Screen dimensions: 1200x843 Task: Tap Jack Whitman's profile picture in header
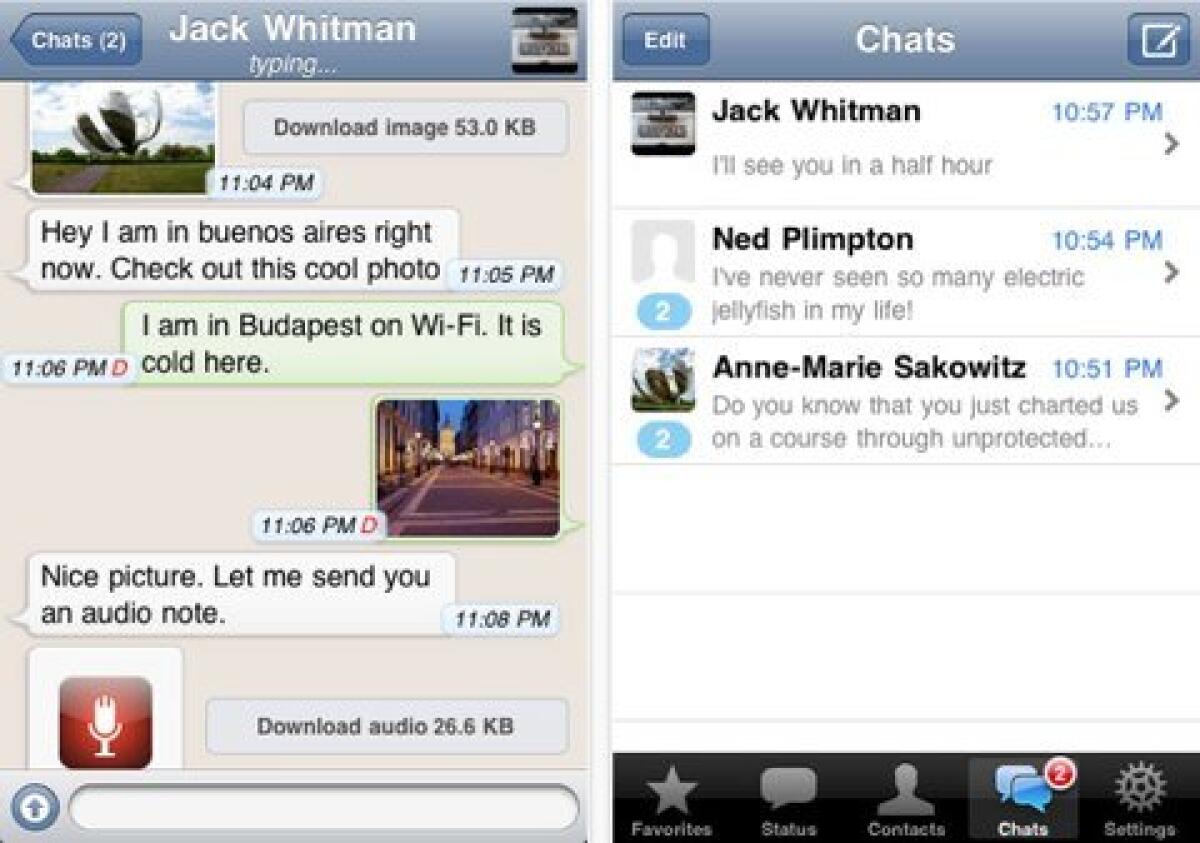pyautogui.click(x=545, y=40)
